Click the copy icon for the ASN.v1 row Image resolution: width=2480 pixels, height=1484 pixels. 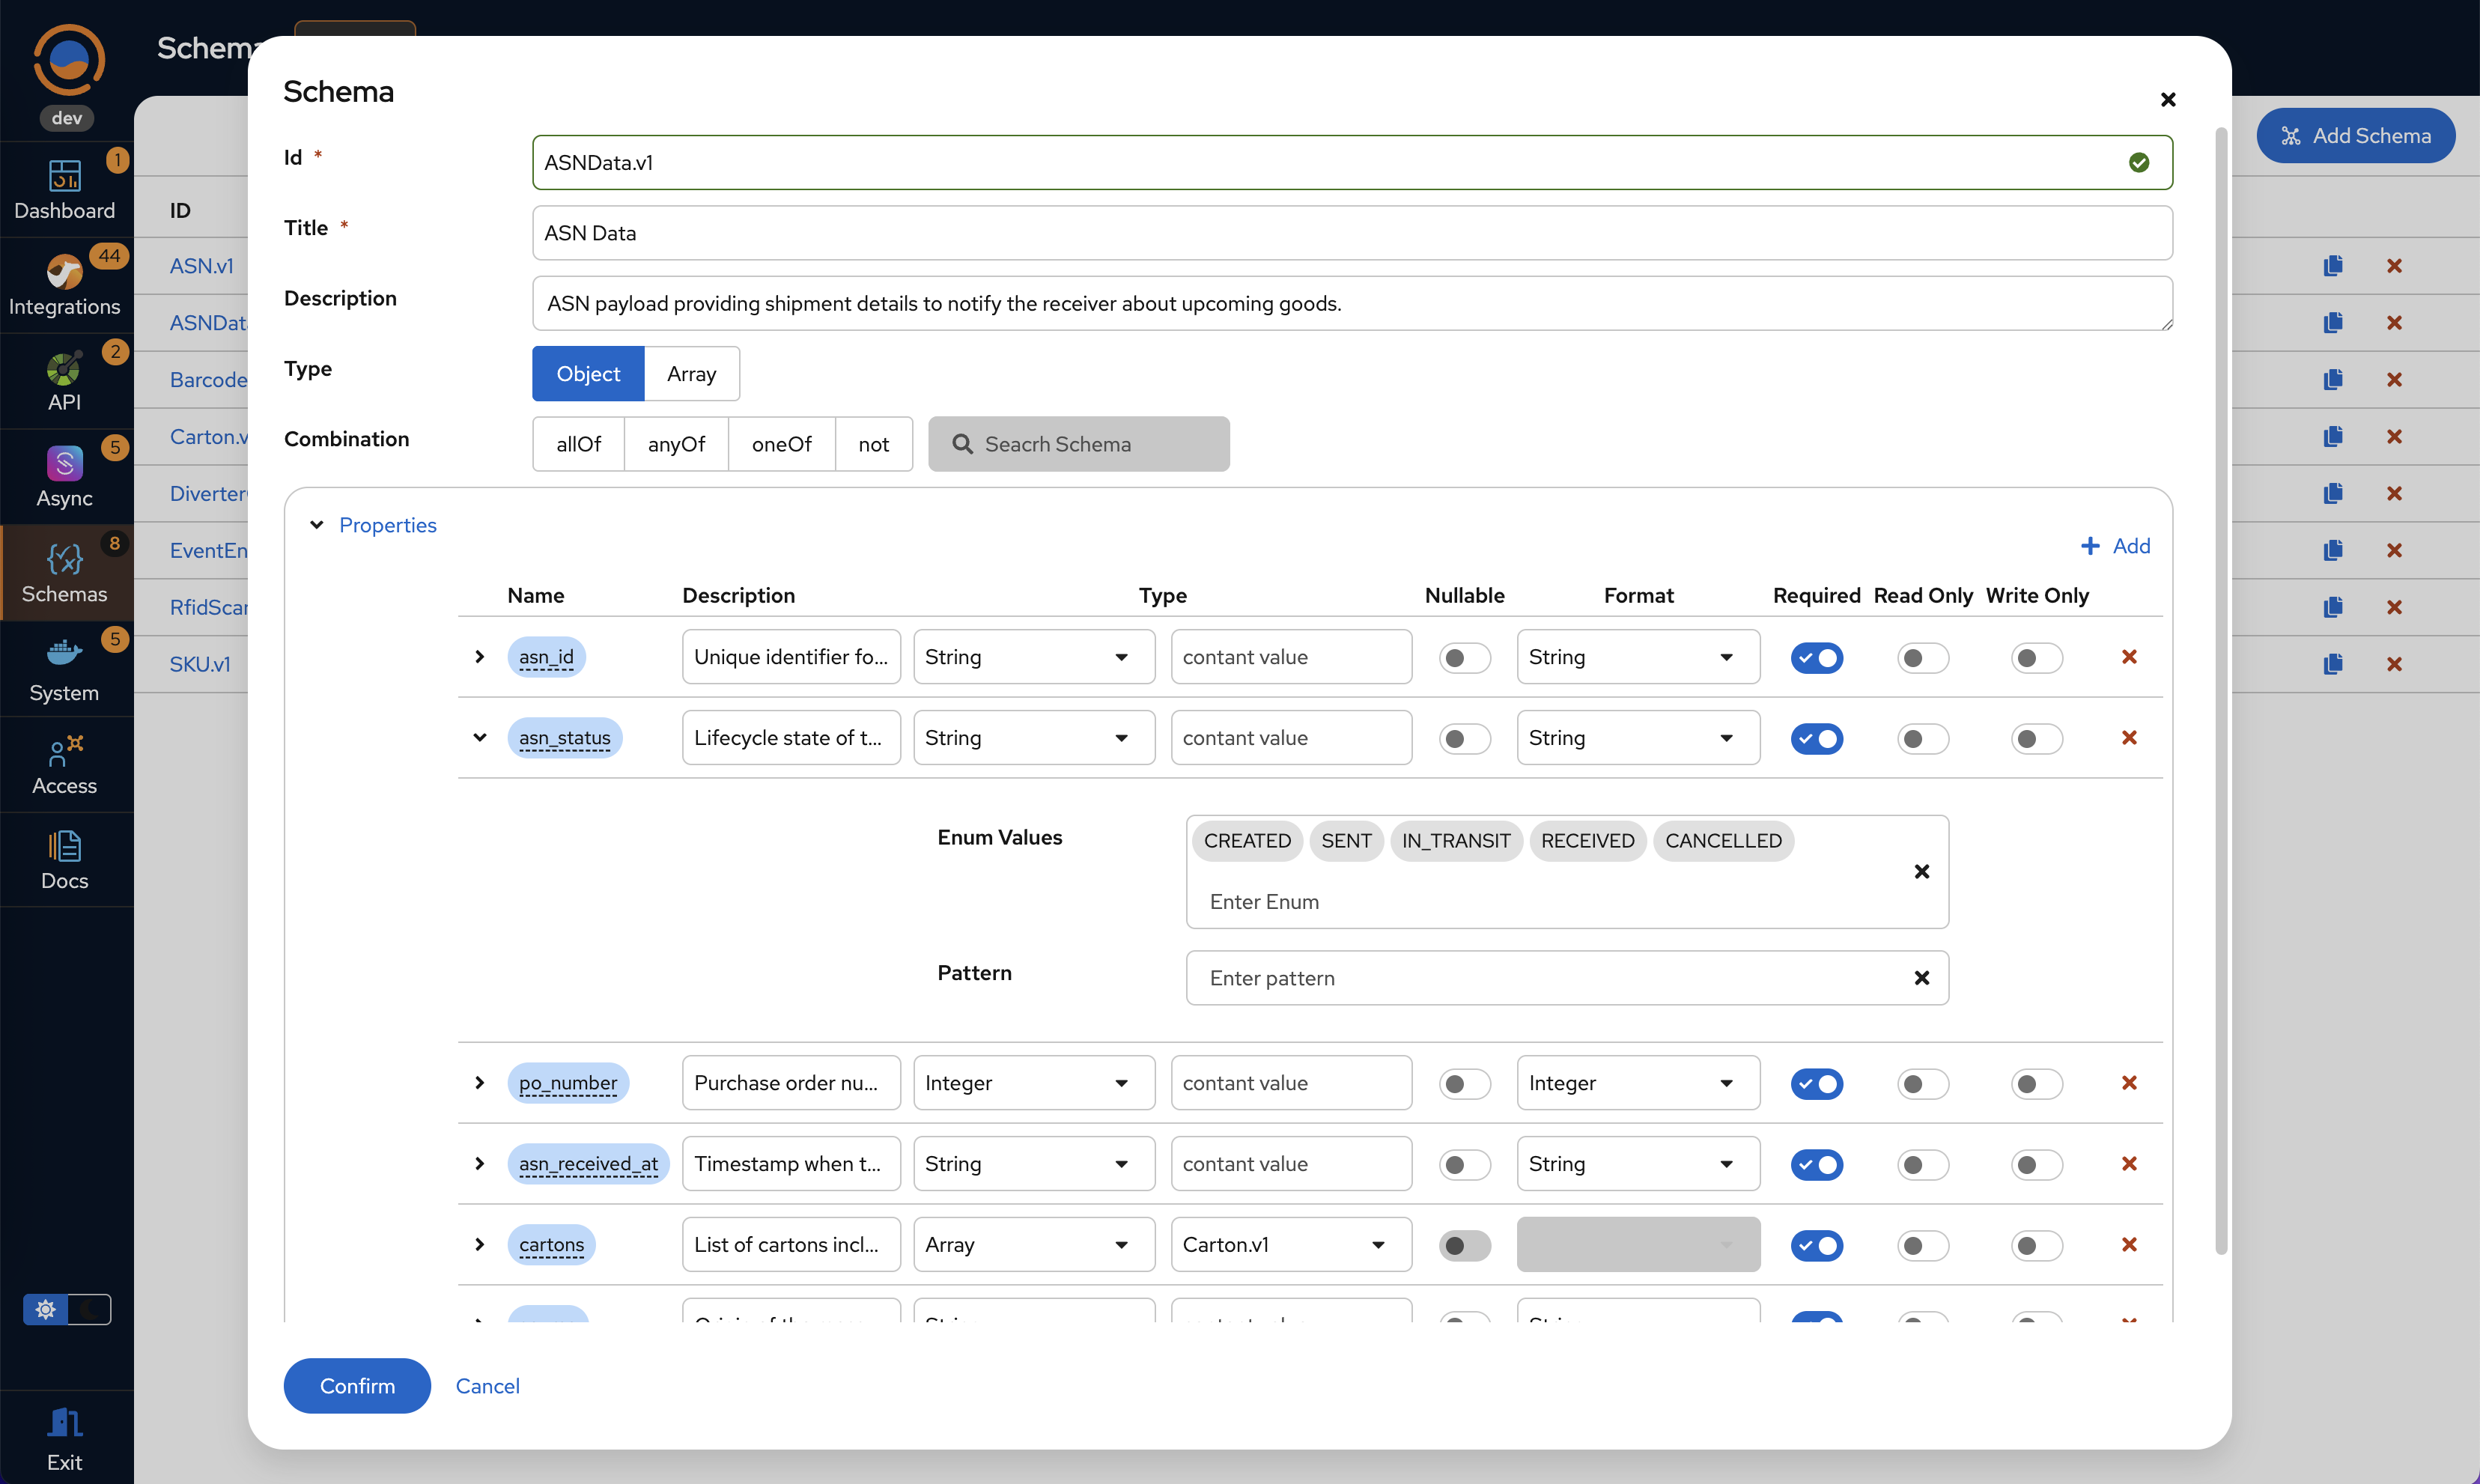click(2333, 266)
